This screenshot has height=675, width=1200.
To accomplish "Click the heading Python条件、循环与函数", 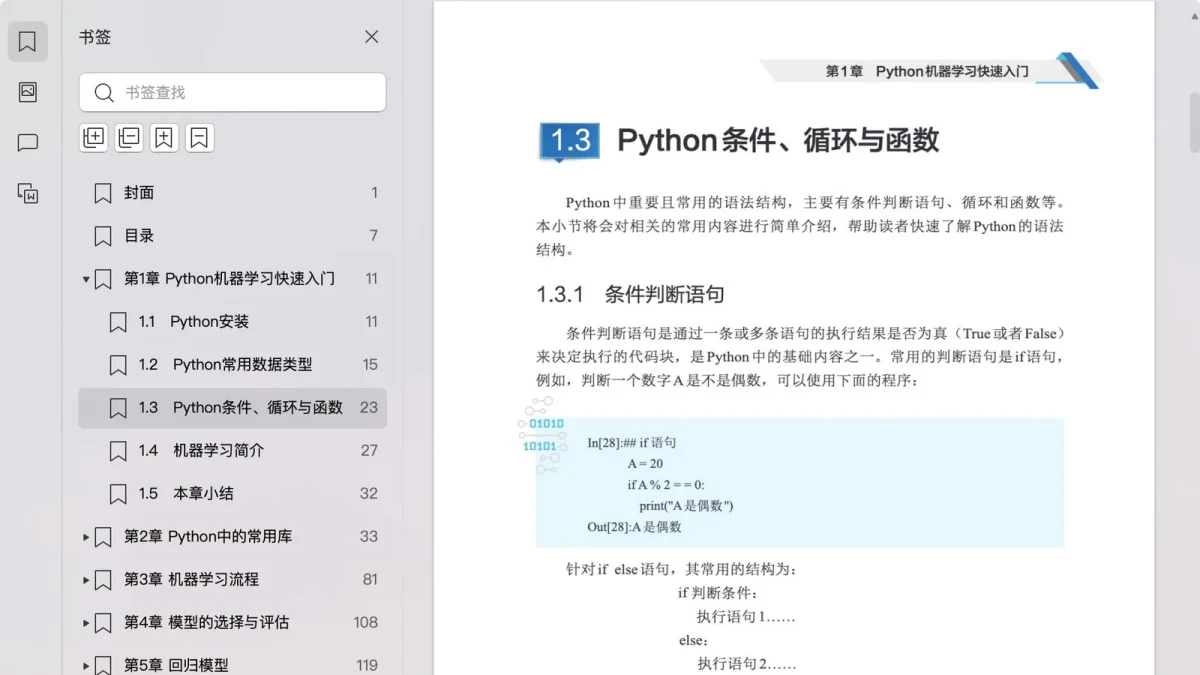I will (778, 140).
